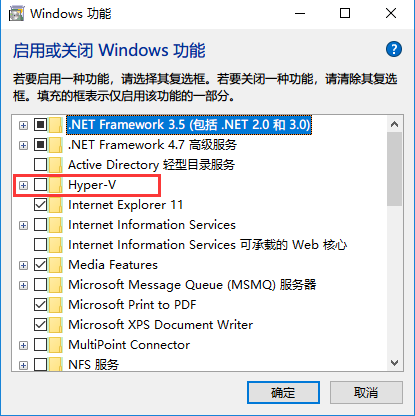Click the Hyper-V folder icon
The width and height of the screenshot is (415, 416).
pos(55,185)
